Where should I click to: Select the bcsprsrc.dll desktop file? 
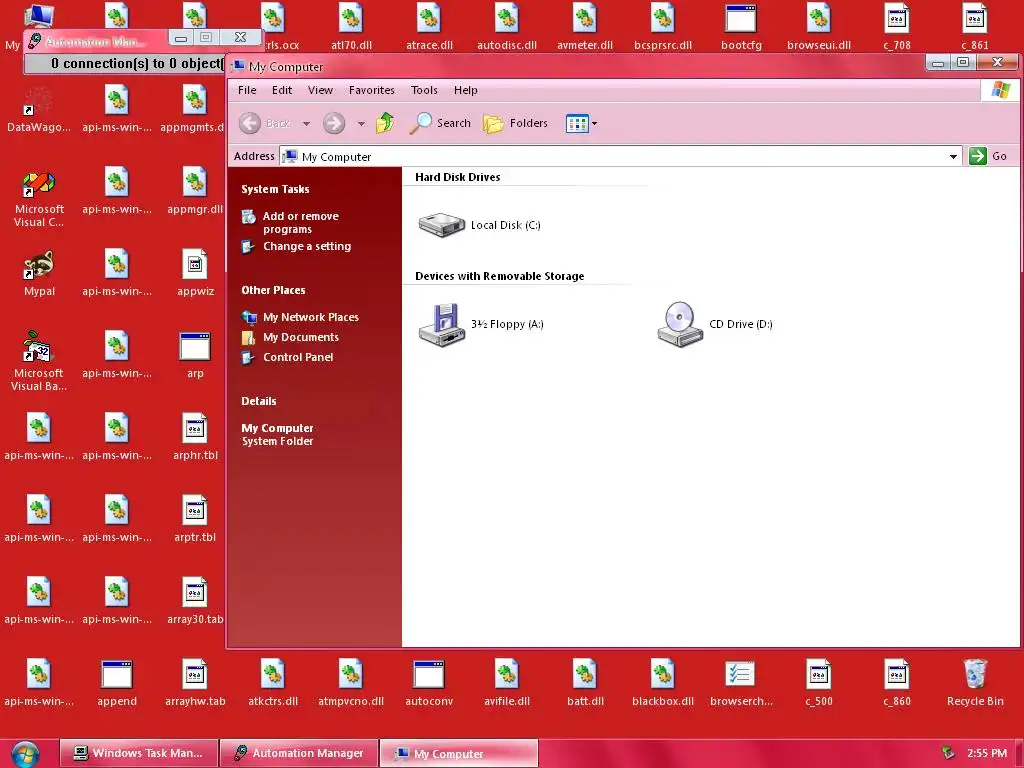663,27
